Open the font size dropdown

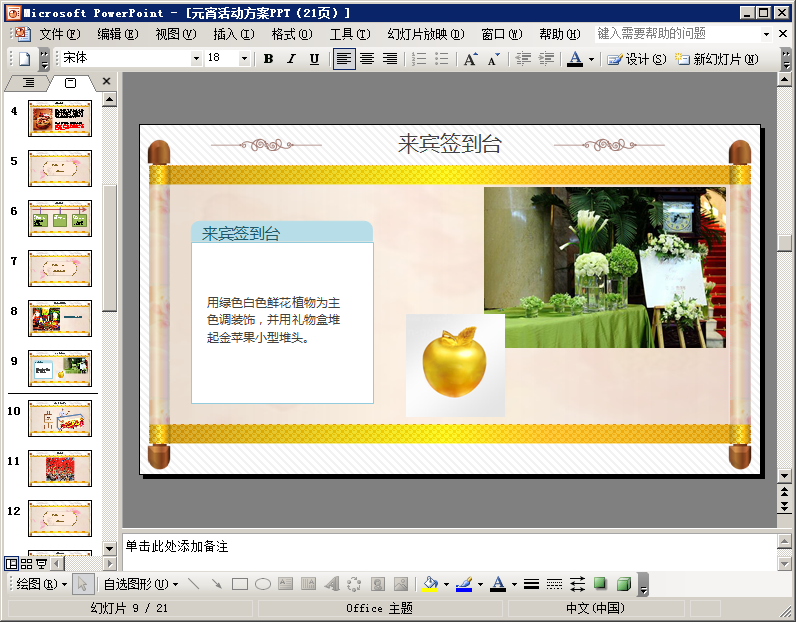[244, 59]
